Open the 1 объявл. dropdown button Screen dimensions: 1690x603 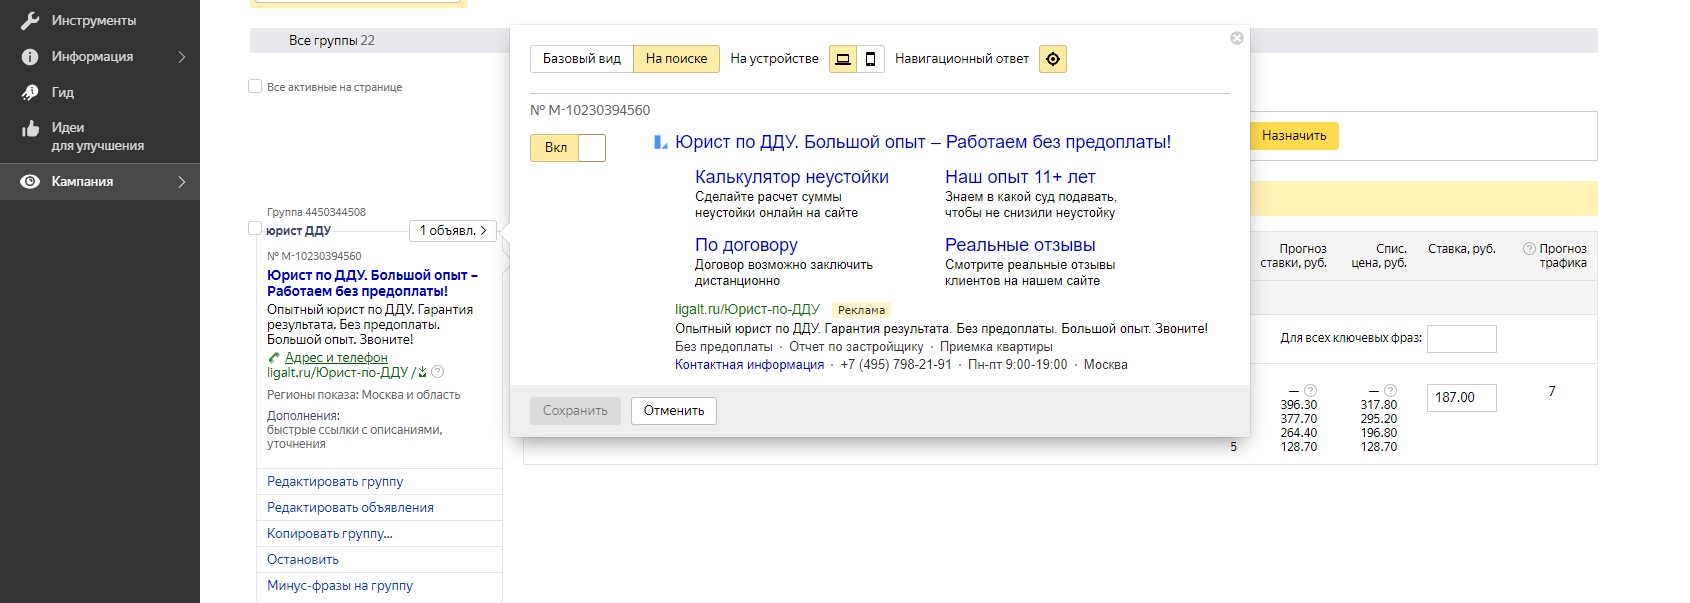pyautogui.click(x=452, y=231)
